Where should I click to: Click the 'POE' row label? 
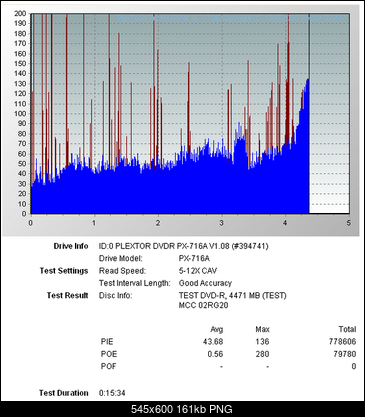[x=109, y=354]
